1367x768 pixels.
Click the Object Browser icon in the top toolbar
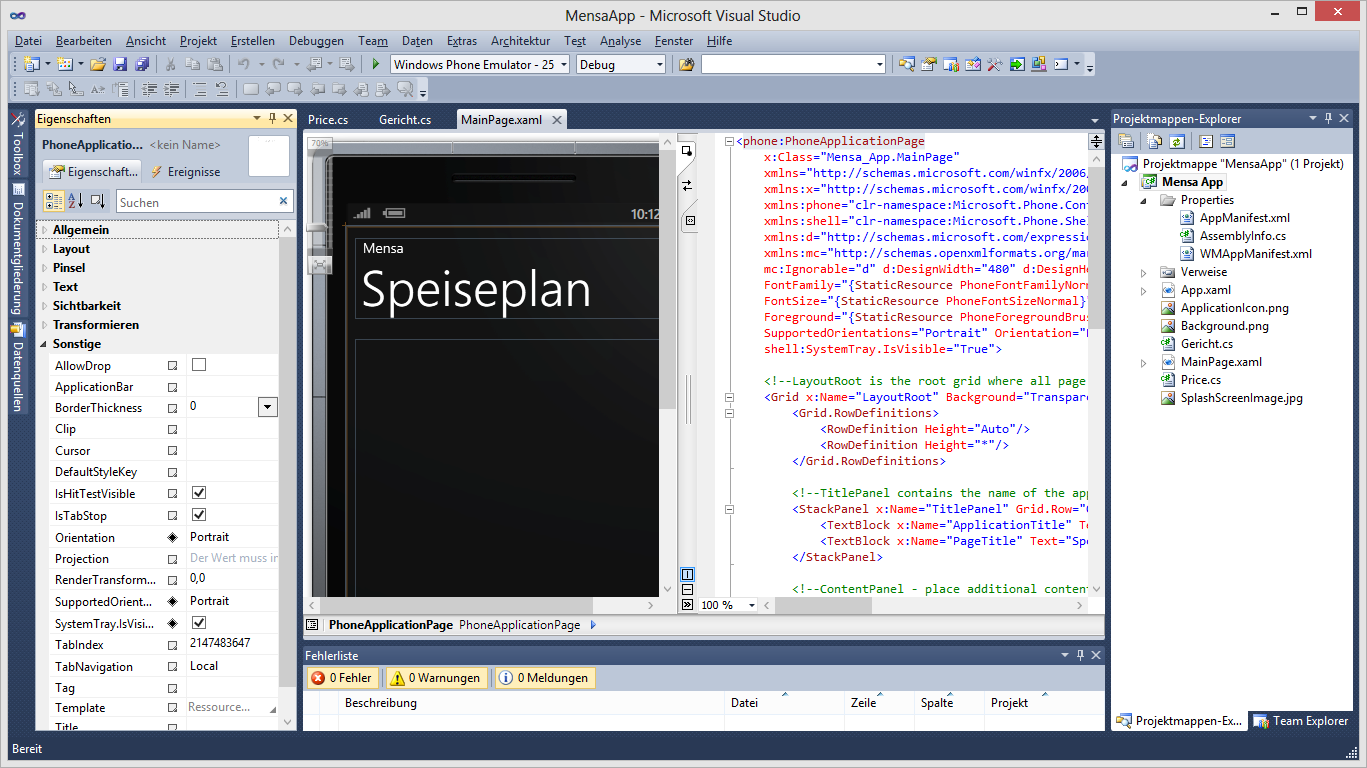[x=972, y=64]
